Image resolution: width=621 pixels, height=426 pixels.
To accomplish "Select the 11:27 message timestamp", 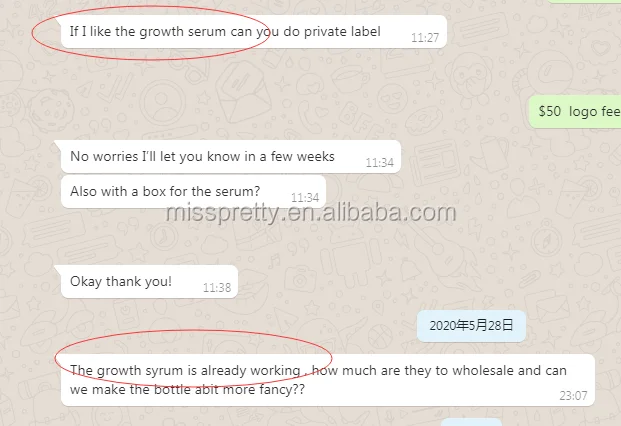I will coord(425,38).
